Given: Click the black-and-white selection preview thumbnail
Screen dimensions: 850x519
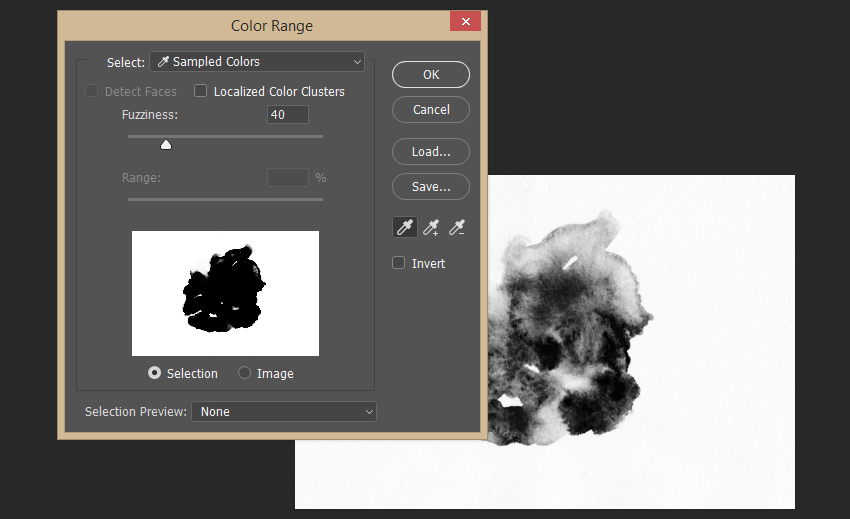Looking at the screenshot, I should [x=225, y=293].
